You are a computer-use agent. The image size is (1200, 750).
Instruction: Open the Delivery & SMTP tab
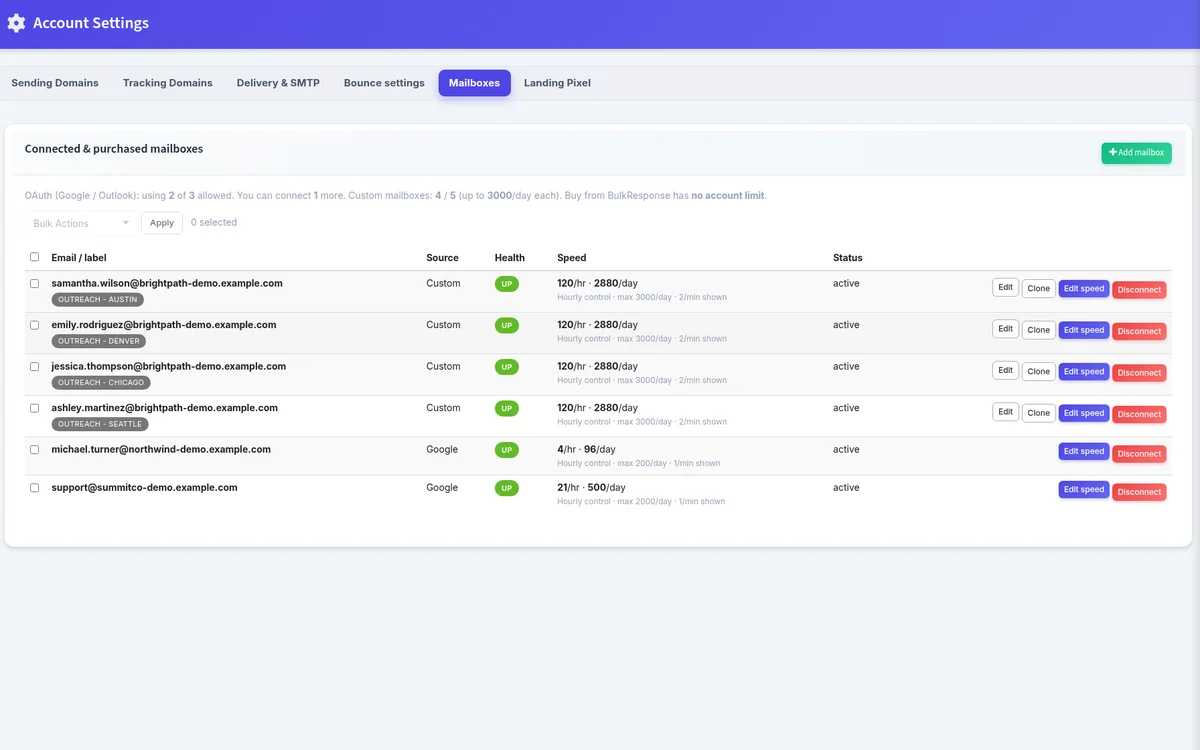278,83
